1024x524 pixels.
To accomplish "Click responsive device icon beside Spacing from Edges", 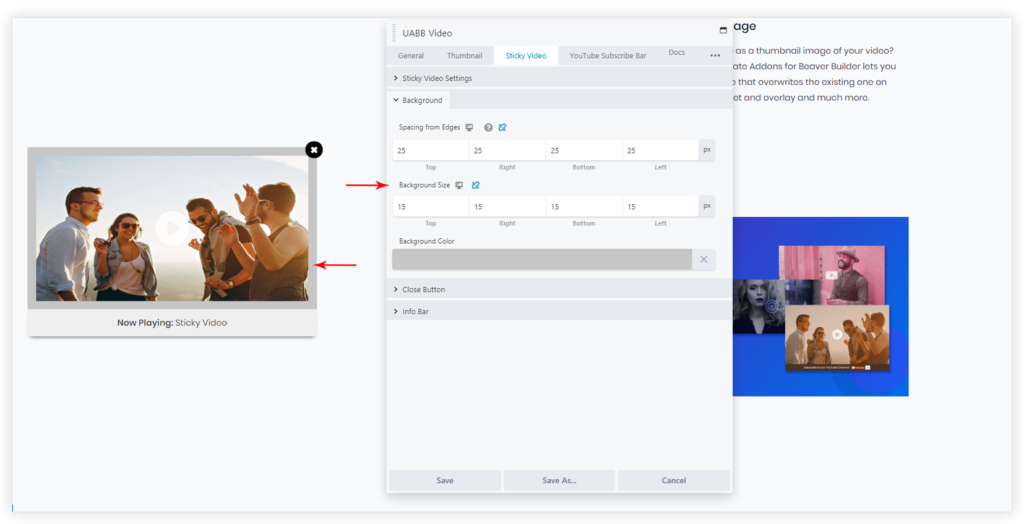I will point(469,127).
